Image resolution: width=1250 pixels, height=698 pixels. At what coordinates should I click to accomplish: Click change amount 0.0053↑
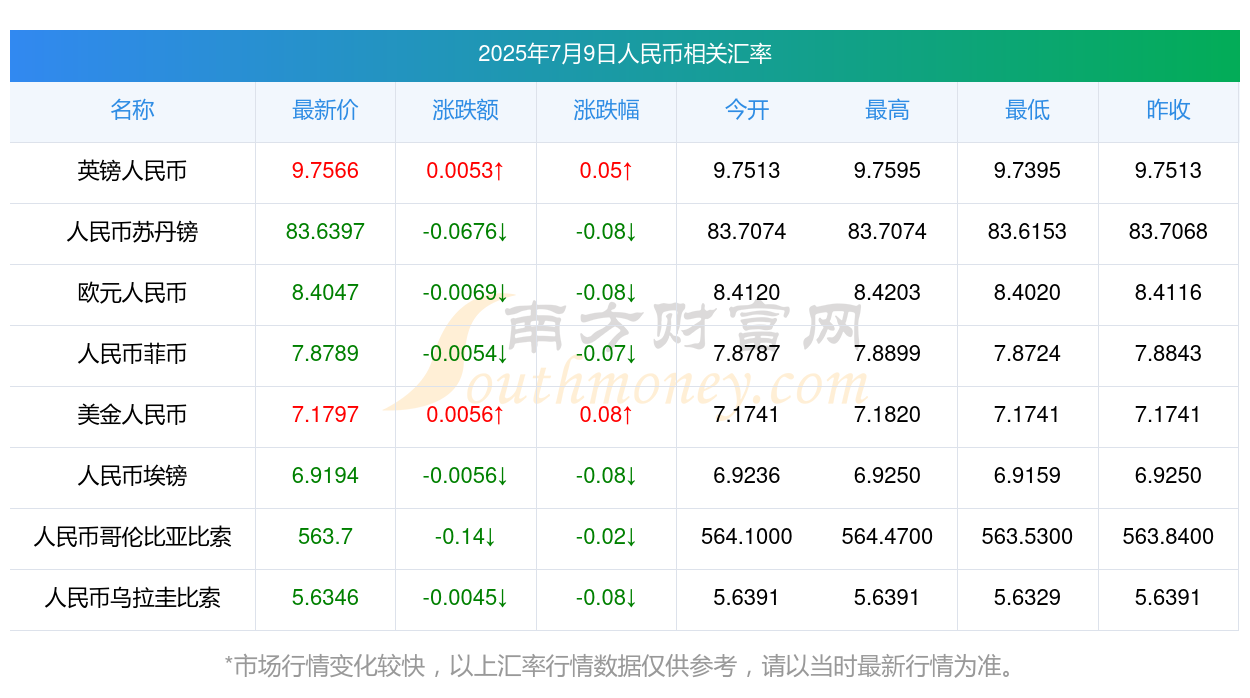pyautogui.click(x=466, y=171)
